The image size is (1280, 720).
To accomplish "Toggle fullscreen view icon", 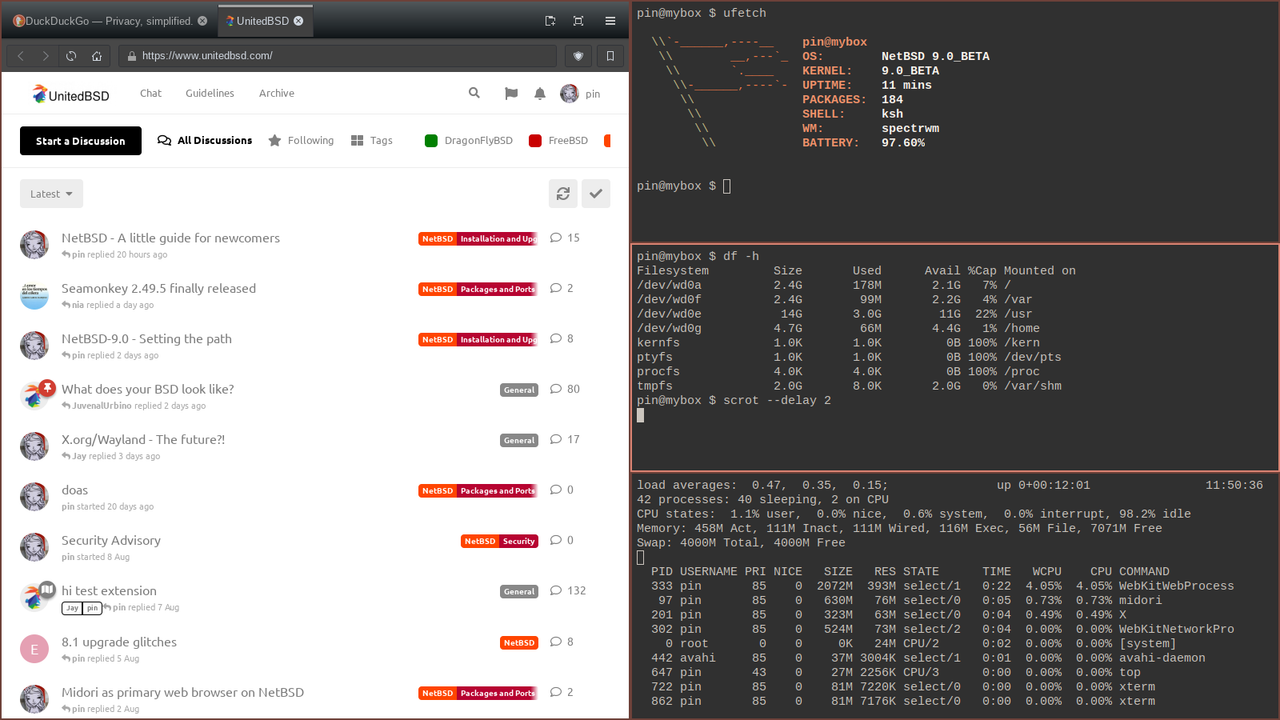I will 578,20.
